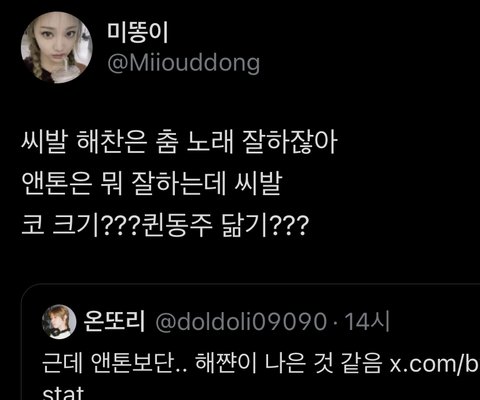Click the word 해찬은 in the tweet
Viewport: 480px width, 400px height.
pyautogui.click(x=111, y=143)
